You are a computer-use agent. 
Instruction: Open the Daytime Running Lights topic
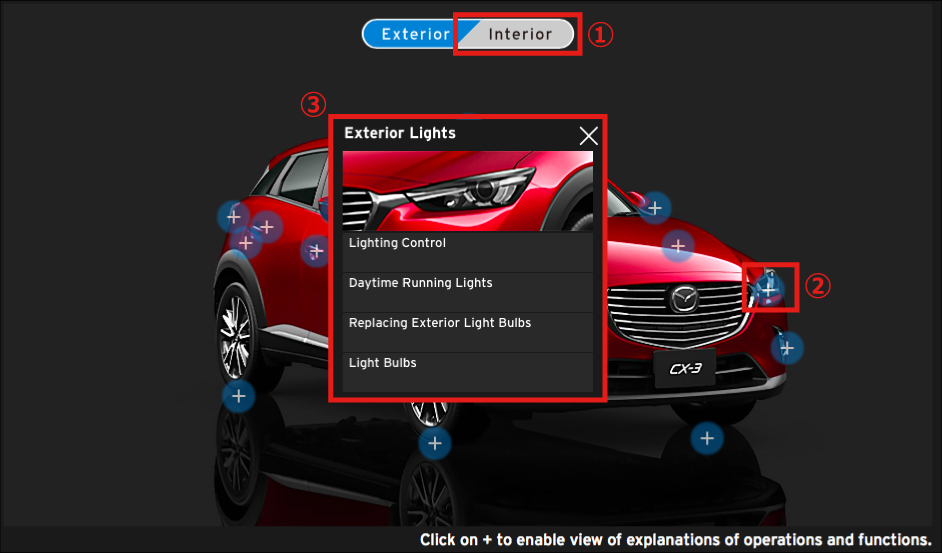[468, 284]
